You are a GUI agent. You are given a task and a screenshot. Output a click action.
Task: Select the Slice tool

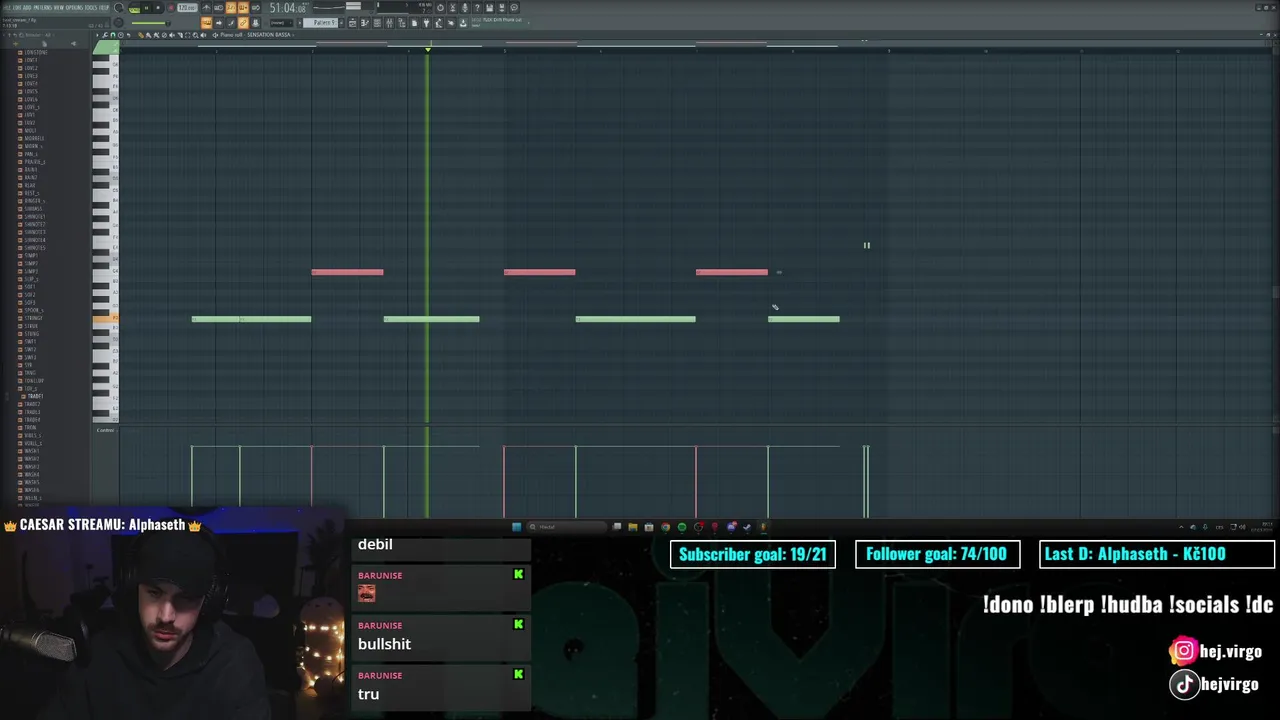pyautogui.click(x=180, y=35)
